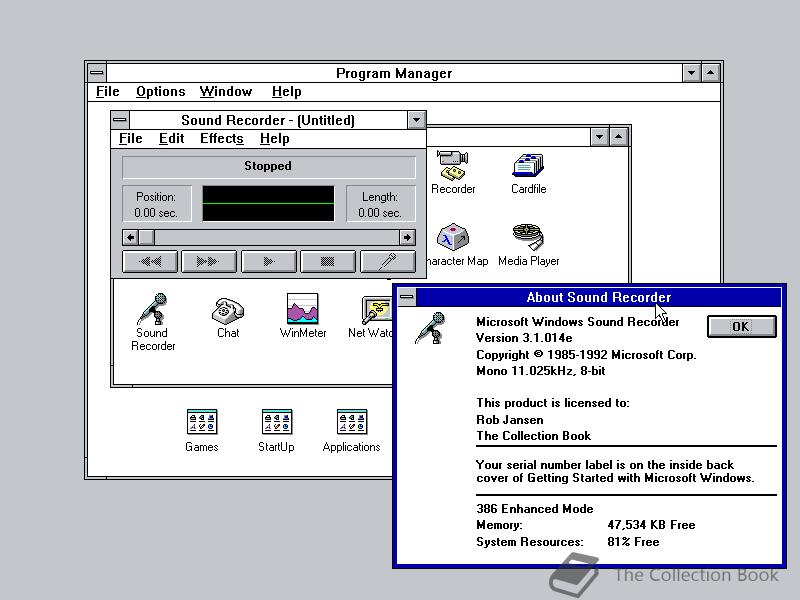
Task: Click the position slider thumb
Action: click(147, 238)
